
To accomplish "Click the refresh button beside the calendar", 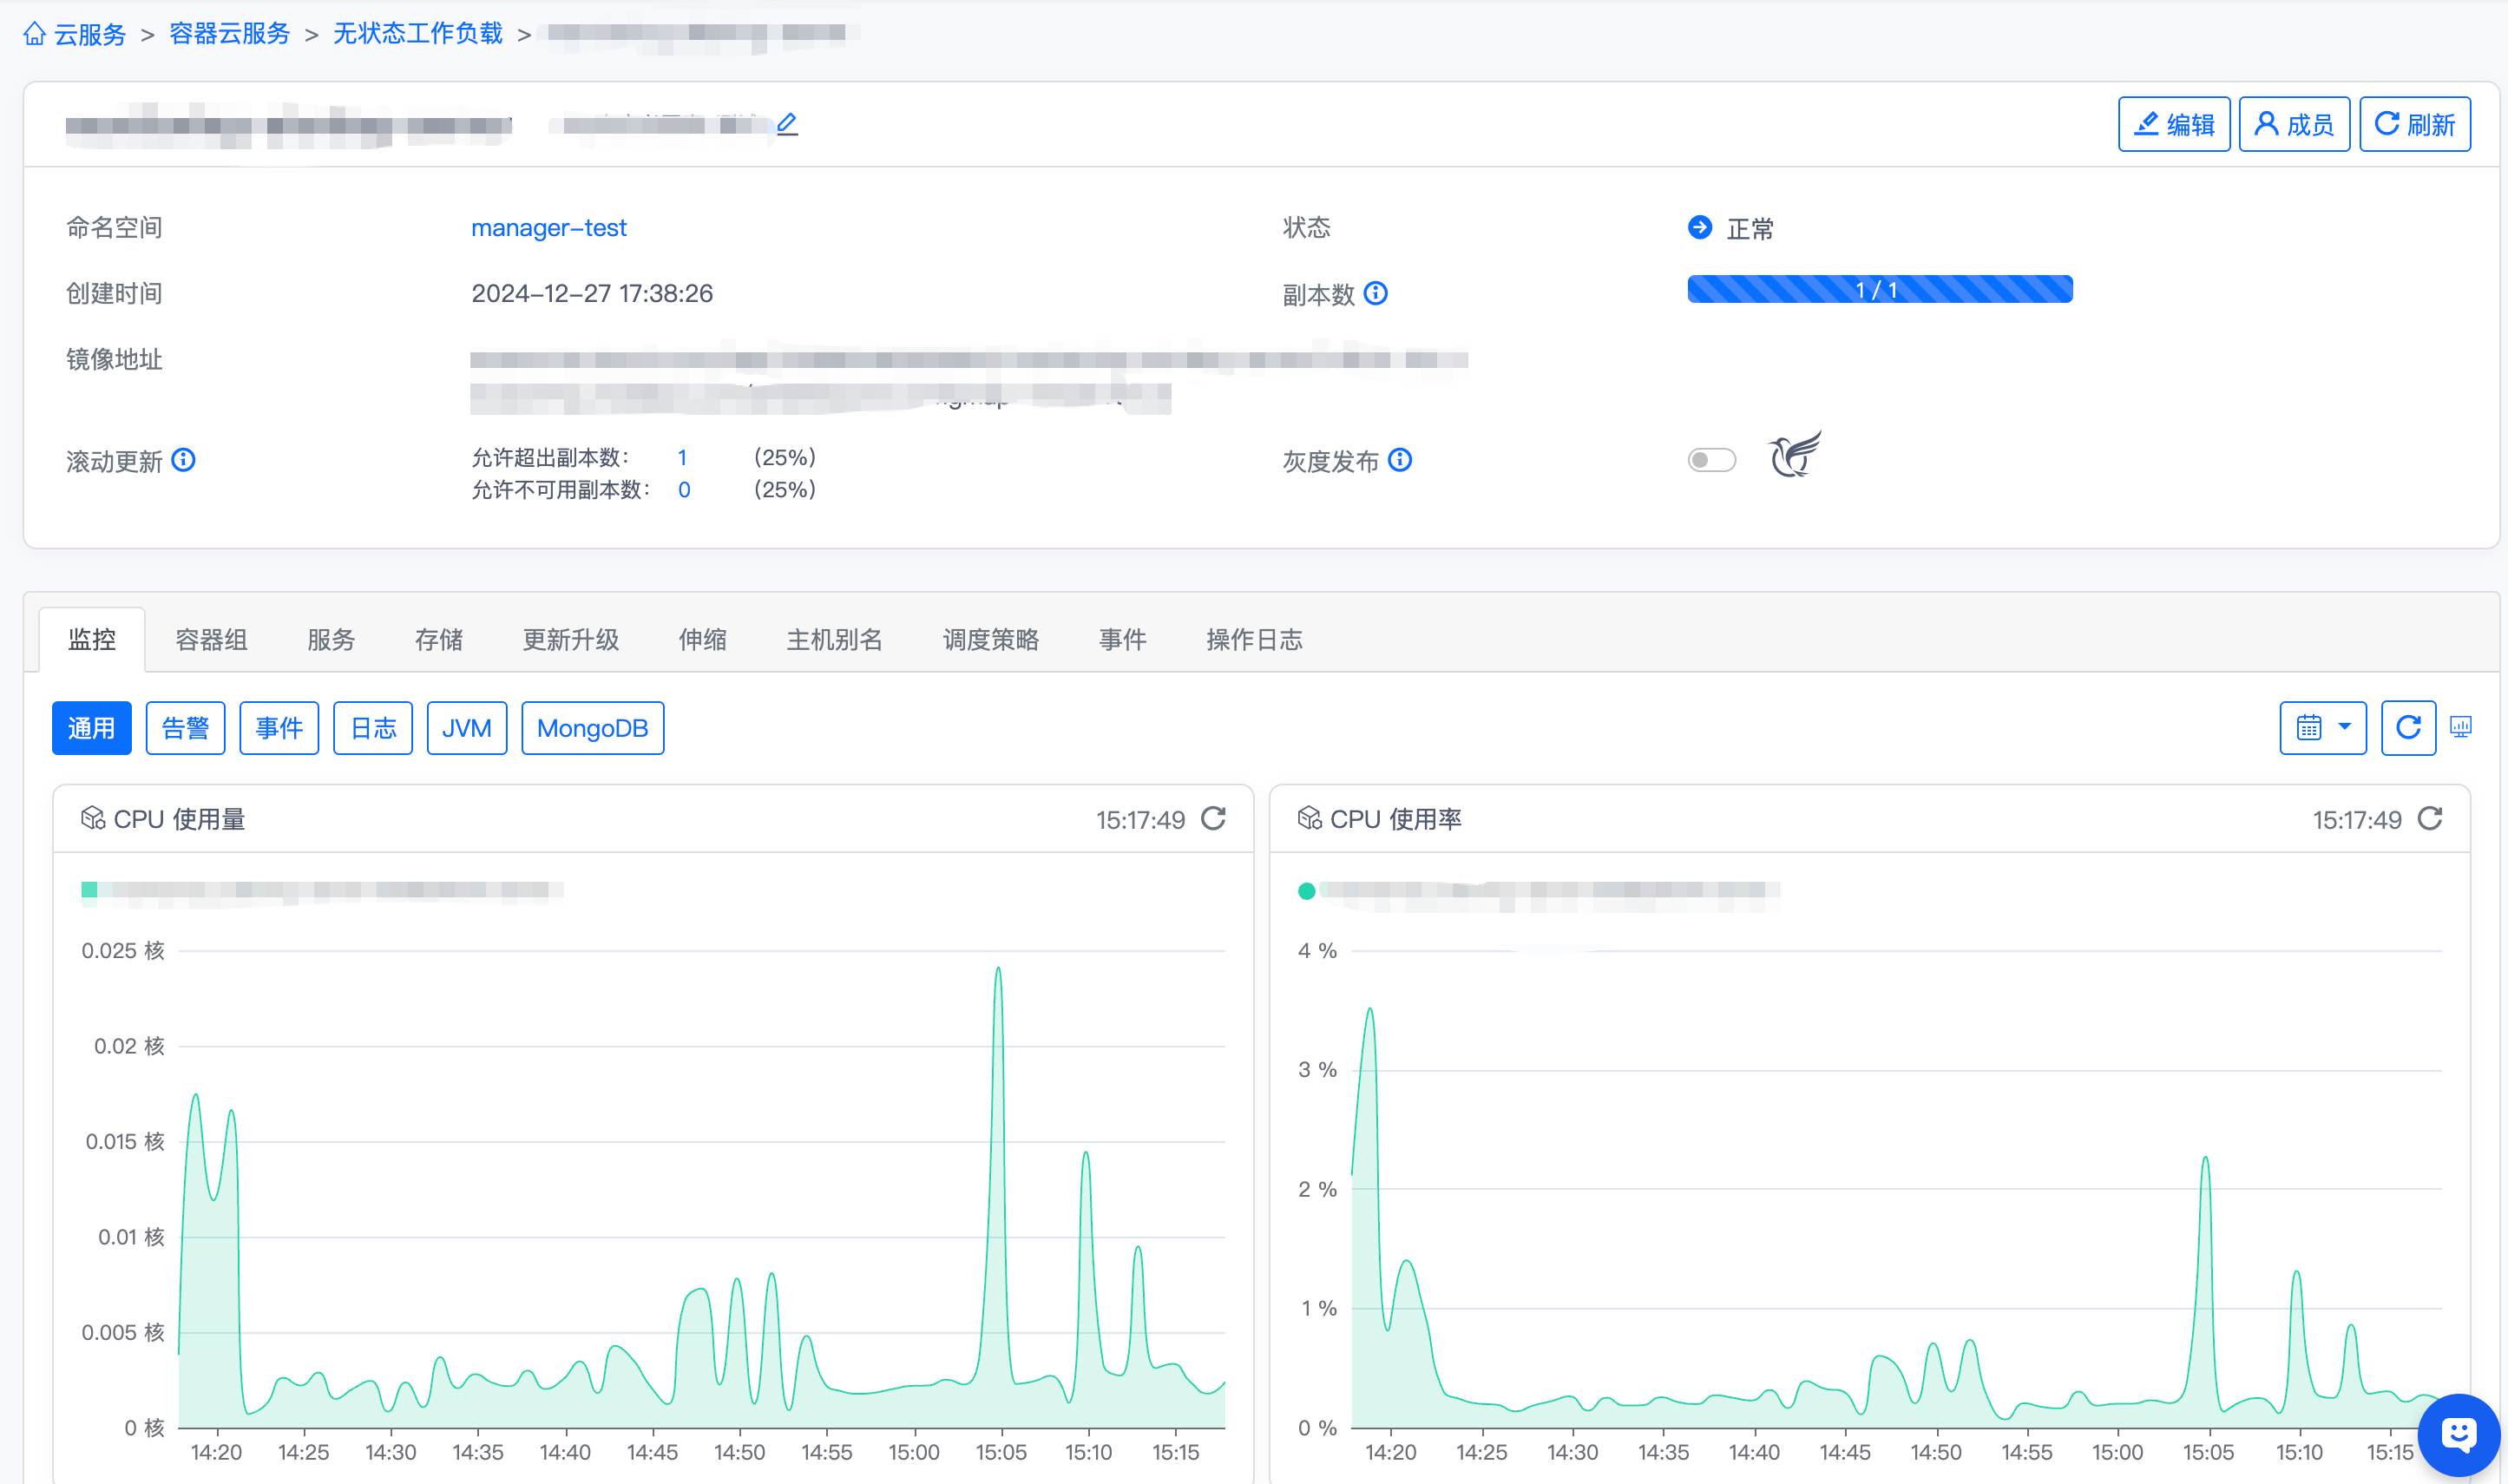I will coord(2408,727).
